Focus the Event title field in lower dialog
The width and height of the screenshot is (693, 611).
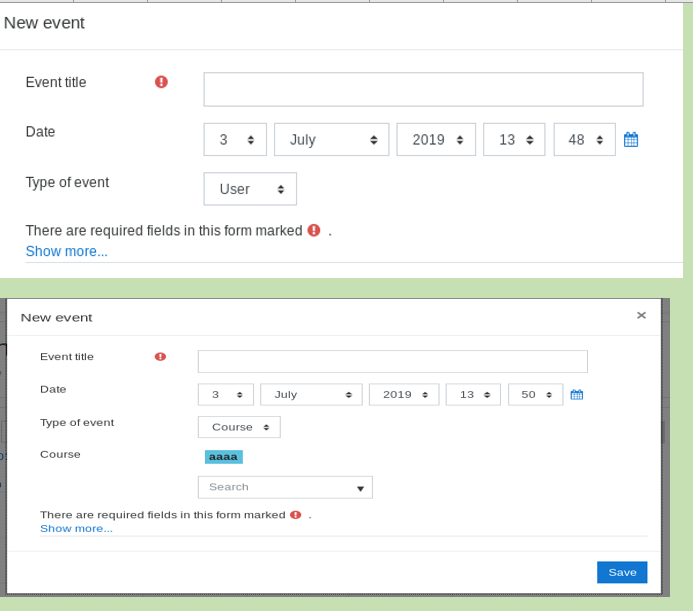coord(392,362)
